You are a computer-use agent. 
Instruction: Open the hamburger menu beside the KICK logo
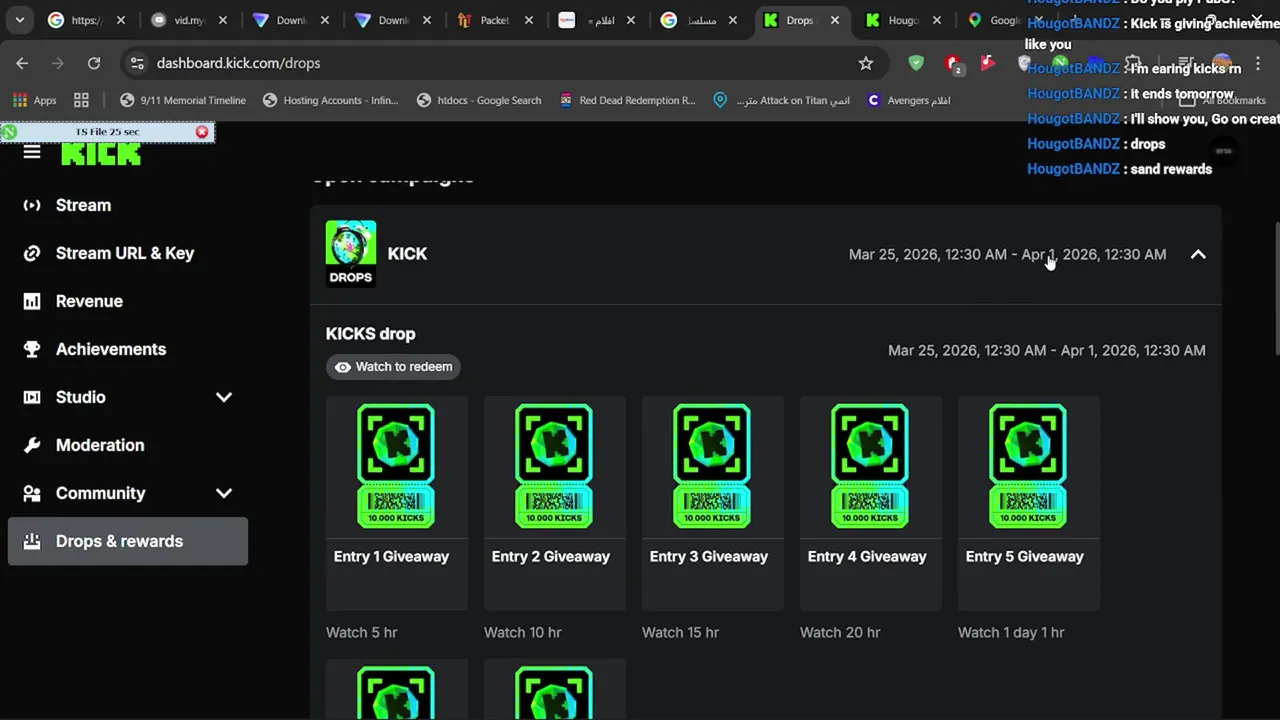click(x=32, y=152)
